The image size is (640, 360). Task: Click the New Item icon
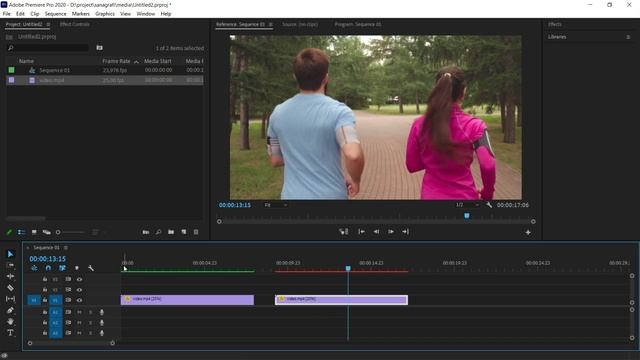point(184,232)
